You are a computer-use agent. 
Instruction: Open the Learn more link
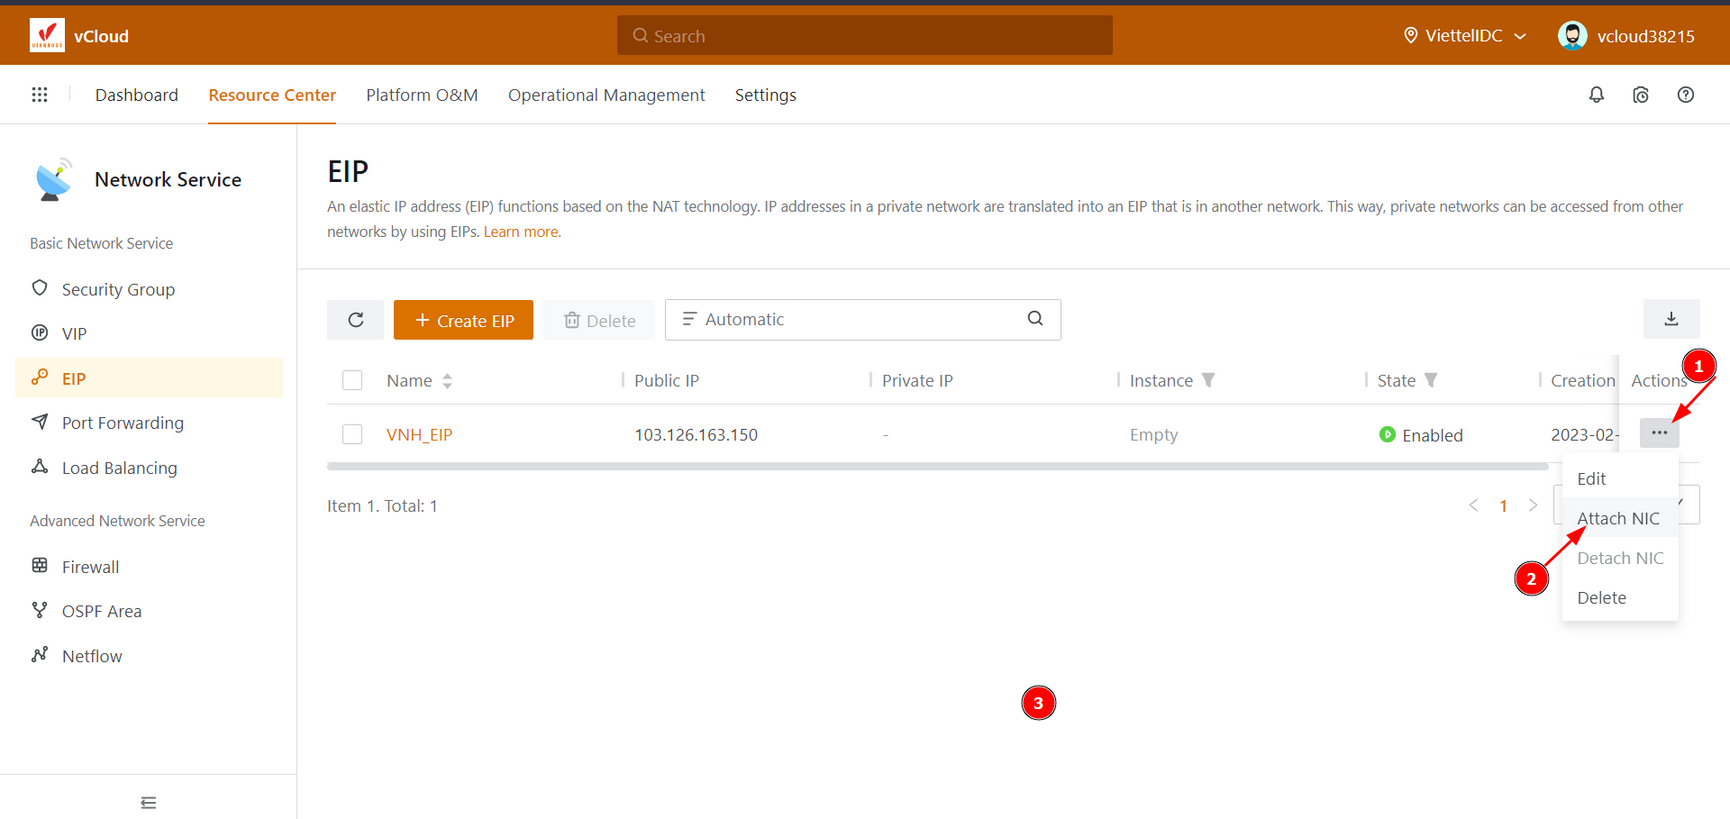tap(520, 232)
